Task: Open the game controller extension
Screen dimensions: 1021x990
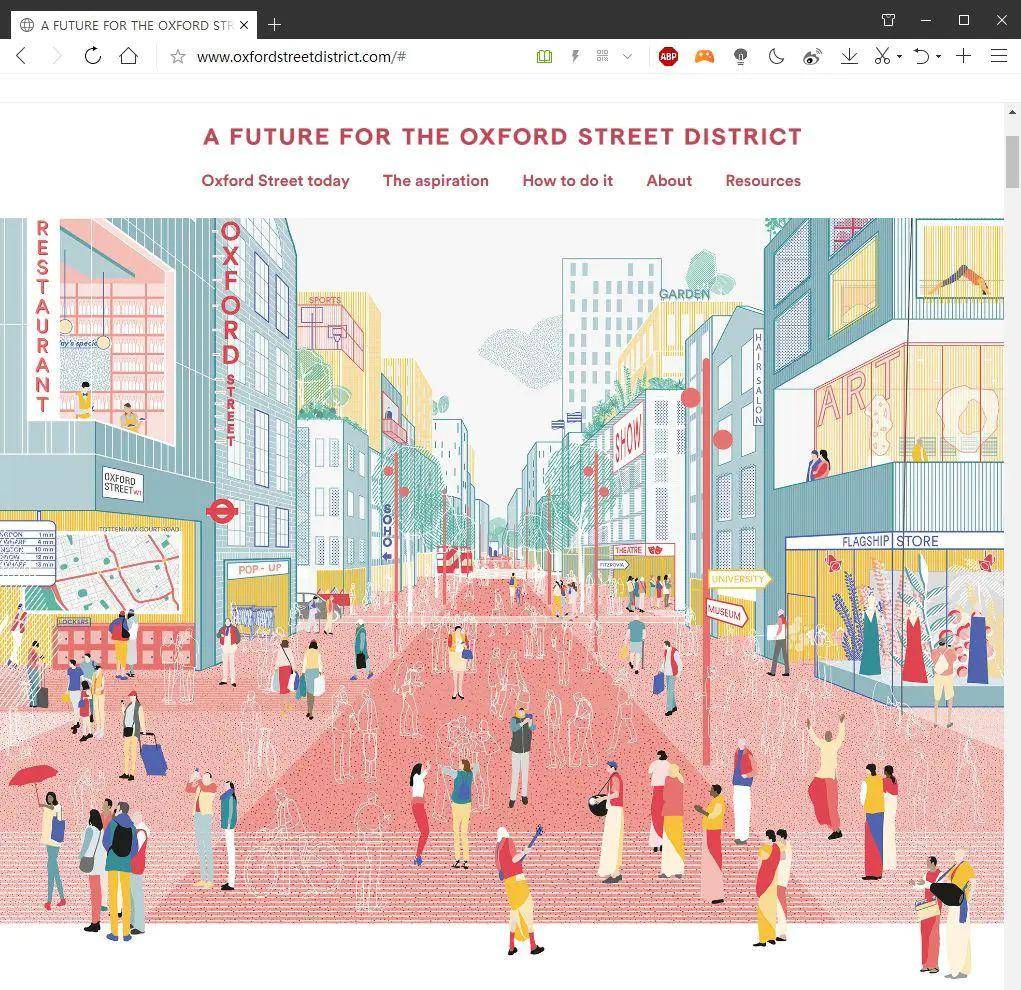Action: (x=704, y=57)
